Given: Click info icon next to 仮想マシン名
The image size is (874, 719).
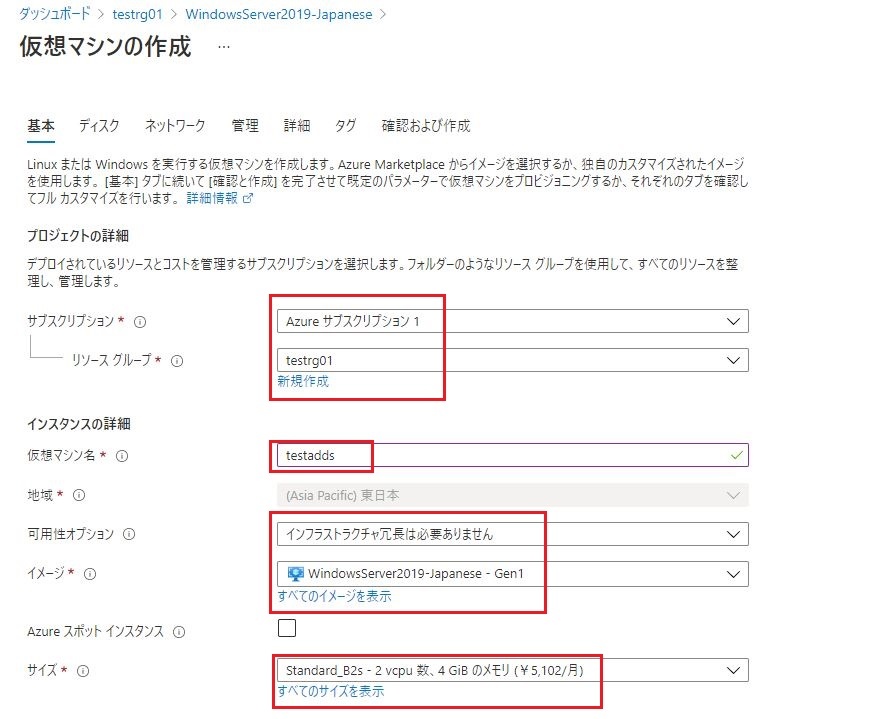Looking at the screenshot, I should (122, 456).
